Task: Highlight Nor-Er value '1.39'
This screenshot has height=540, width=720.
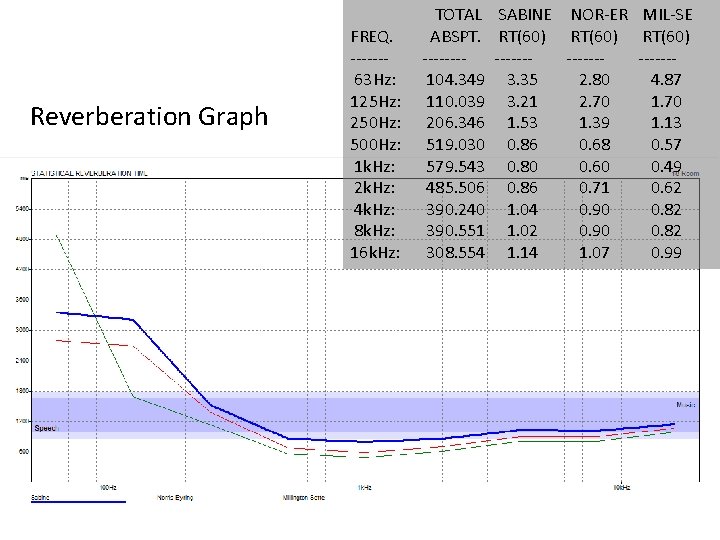Action: (594, 123)
